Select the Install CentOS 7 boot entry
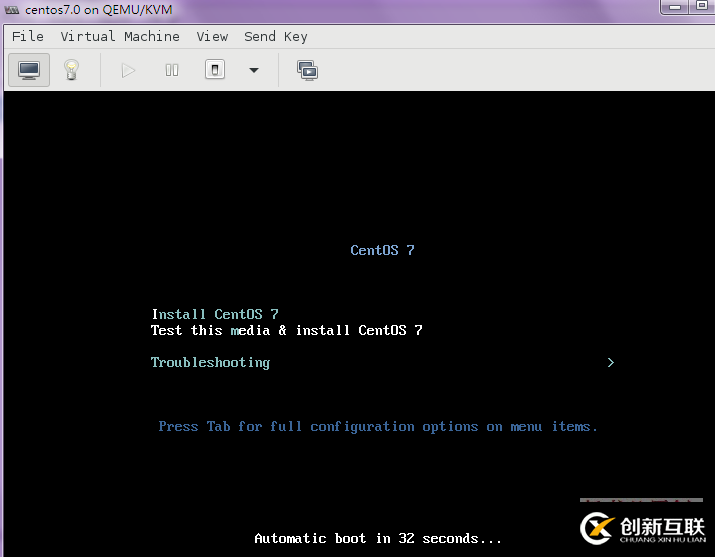 215,314
